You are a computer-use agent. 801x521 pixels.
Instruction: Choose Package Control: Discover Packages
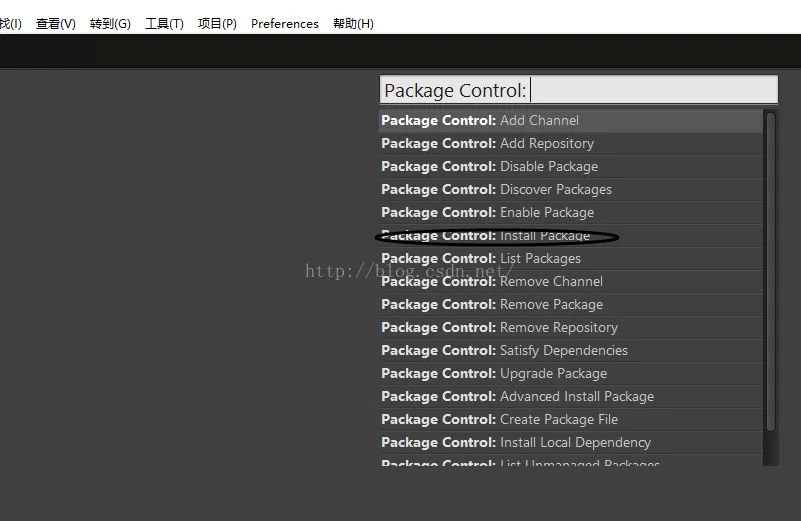point(570,190)
